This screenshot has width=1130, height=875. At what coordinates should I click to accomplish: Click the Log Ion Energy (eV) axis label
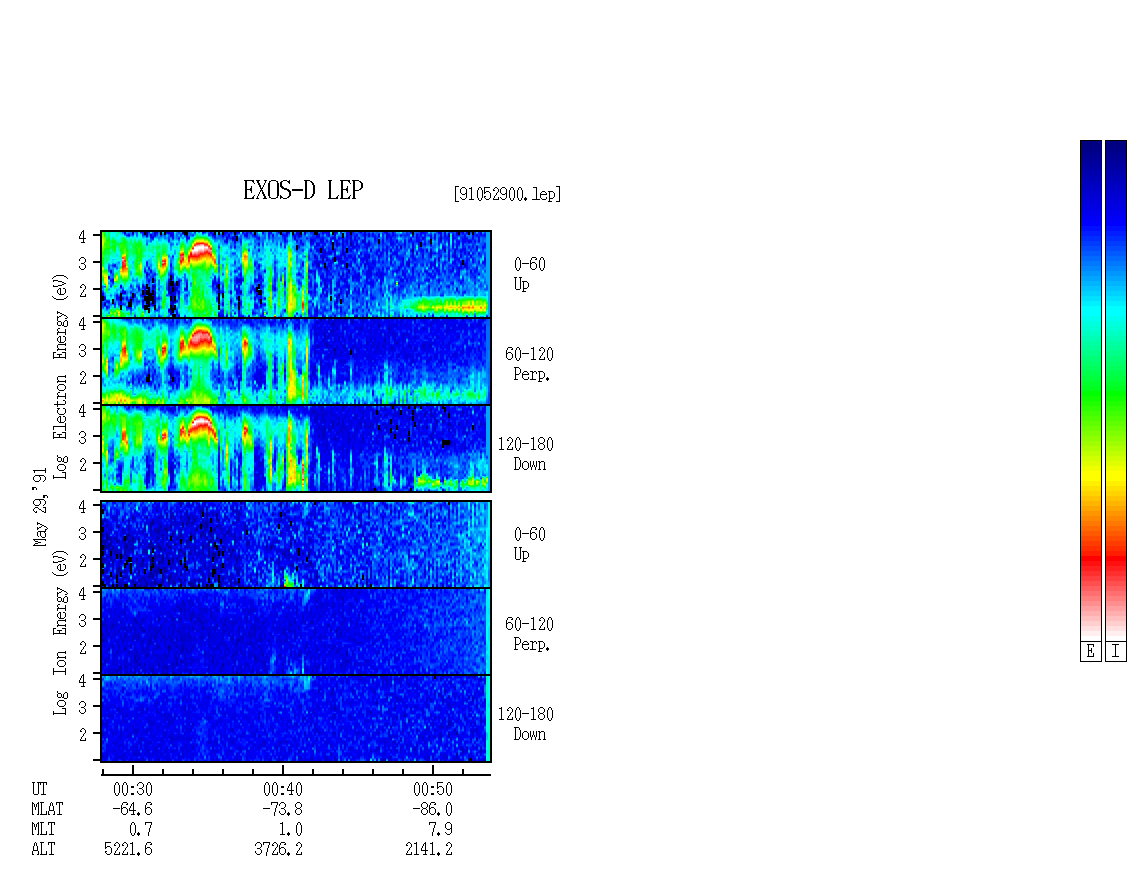[x=61, y=633]
